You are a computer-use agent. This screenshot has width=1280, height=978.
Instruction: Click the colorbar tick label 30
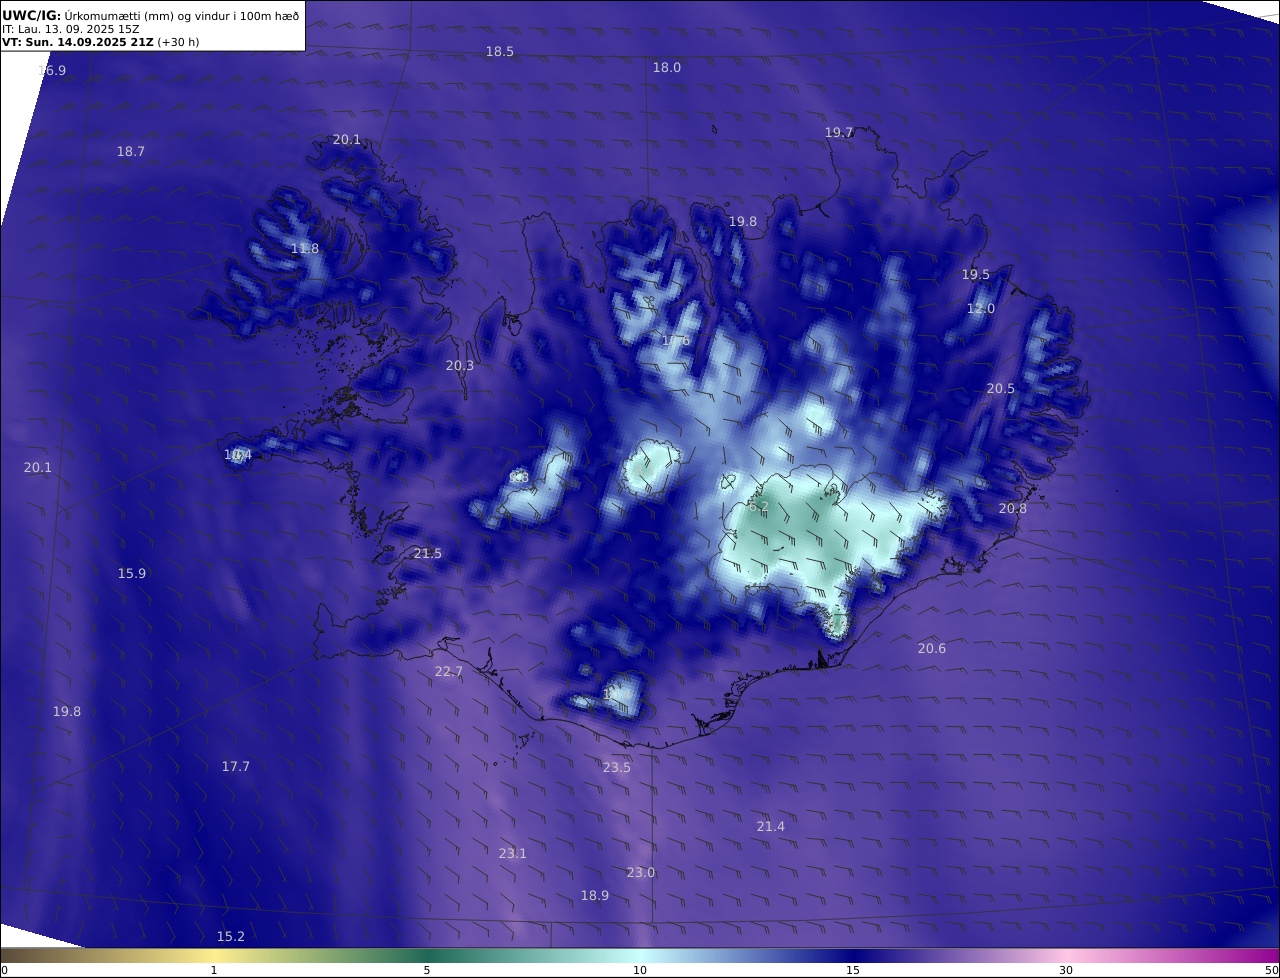click(1066, 970)
